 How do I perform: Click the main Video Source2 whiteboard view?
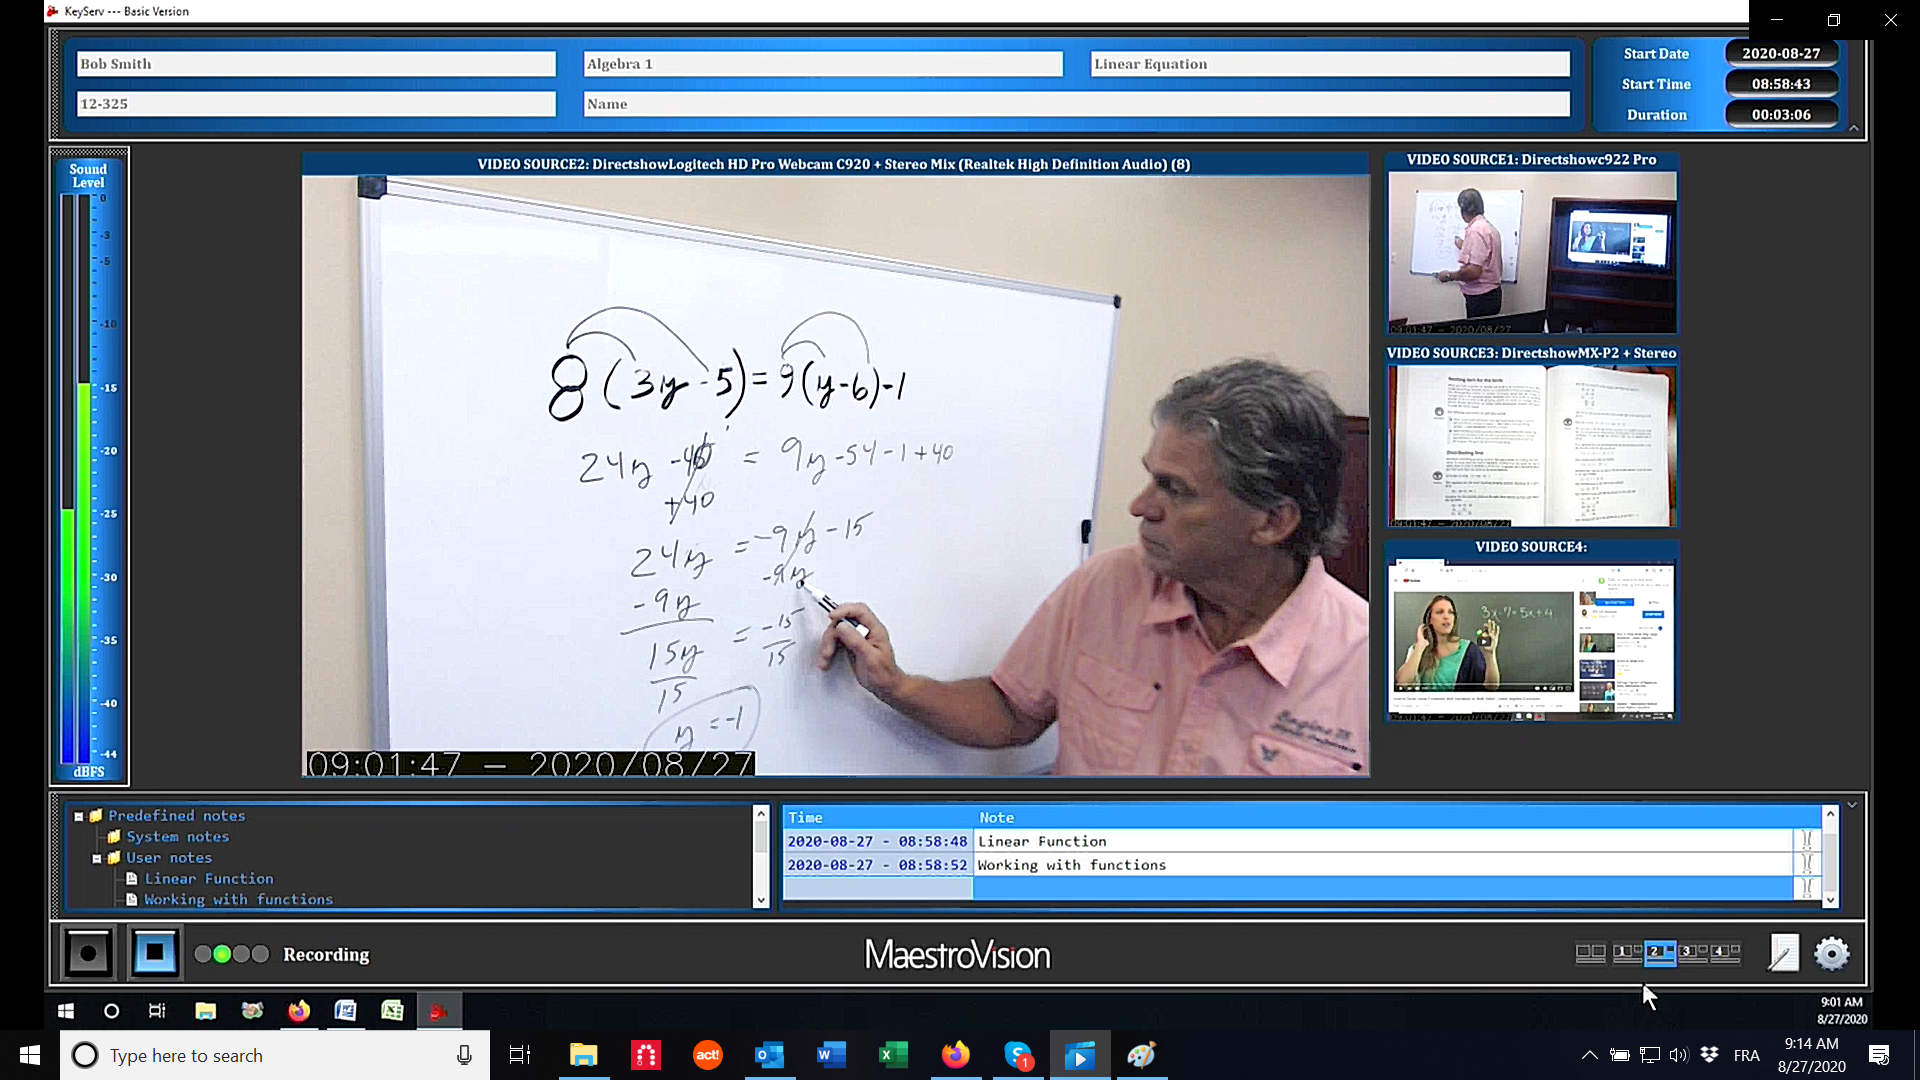[836, 476]
